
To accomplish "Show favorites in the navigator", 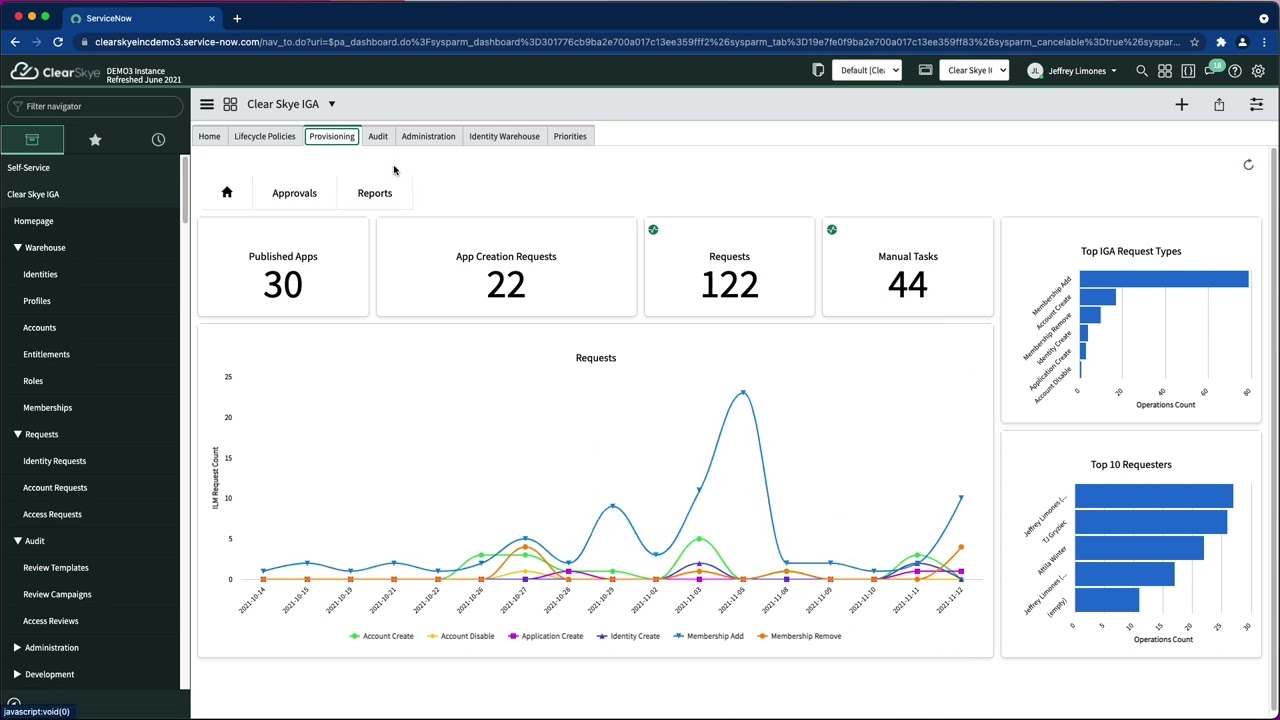I will pyautogui.click(x=95, y=140).
